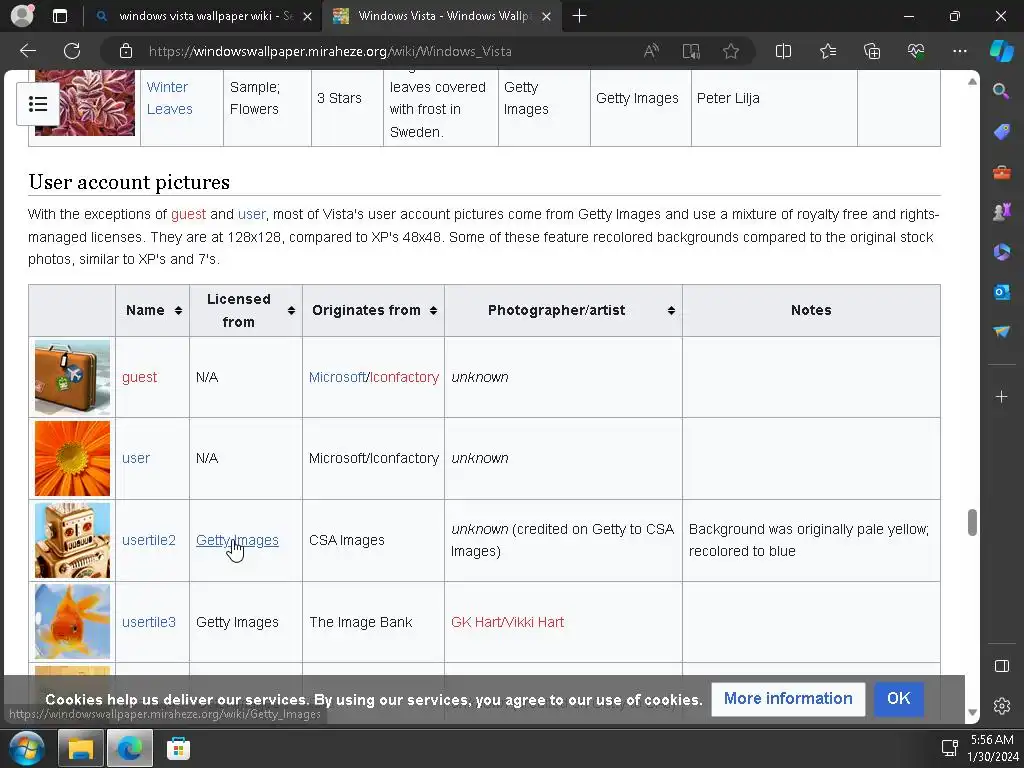
Task: Open sidebar Drop paper plane icon
Action: click(1001, 332)
